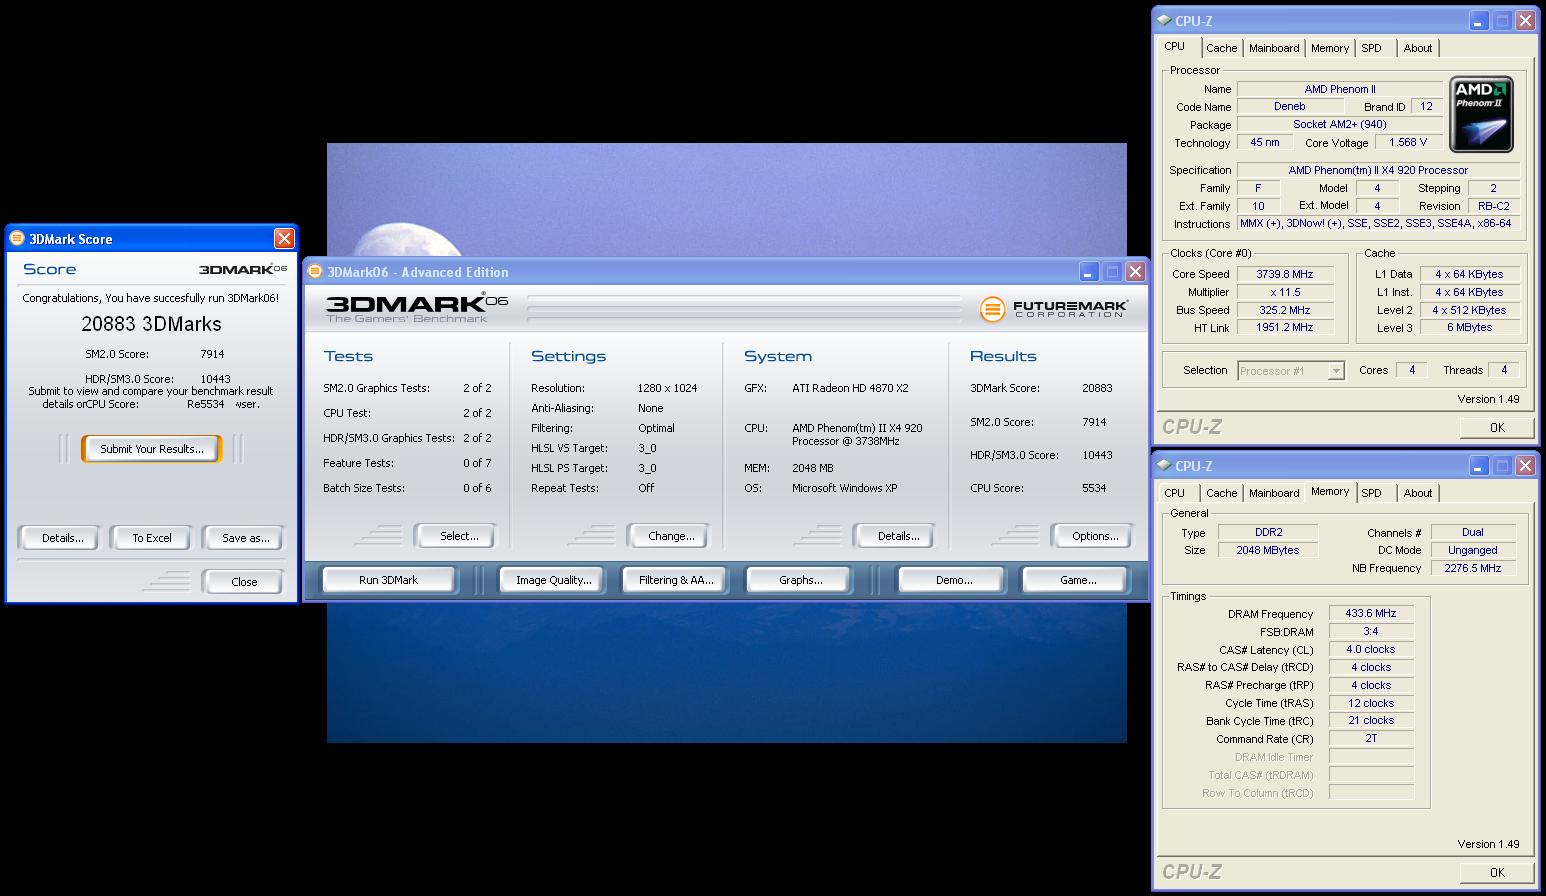Screen dimensions: 1546x896
Task: Click the memory Type value DDR2
Action: click(x=1267, y=532)
